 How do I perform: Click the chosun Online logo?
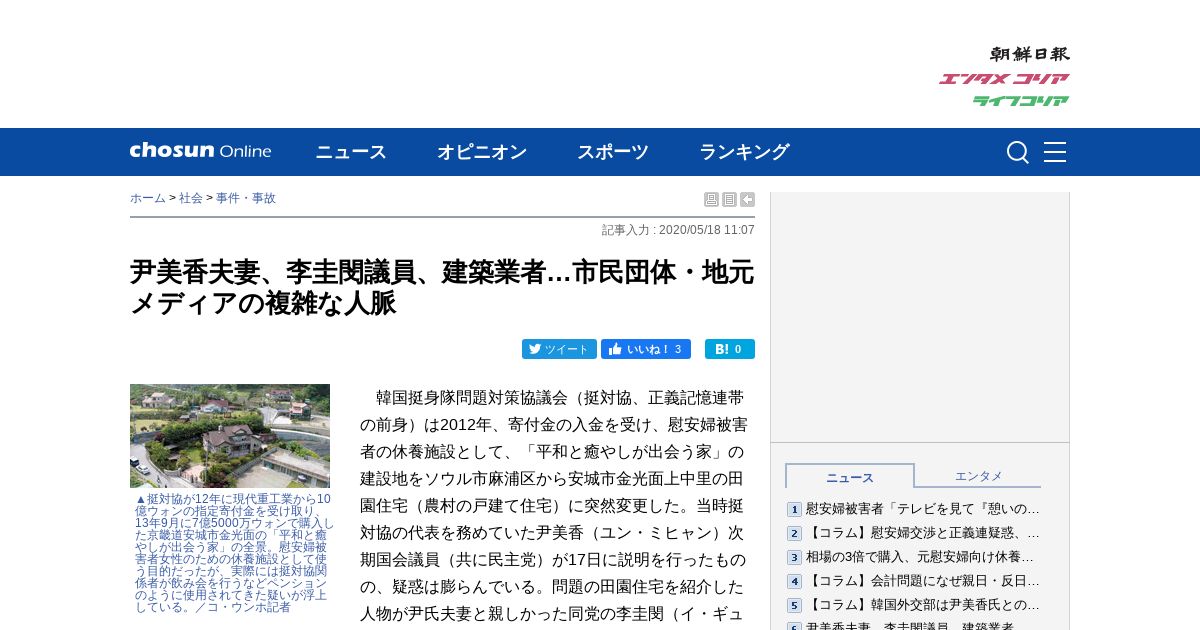(x=200, y=151)
